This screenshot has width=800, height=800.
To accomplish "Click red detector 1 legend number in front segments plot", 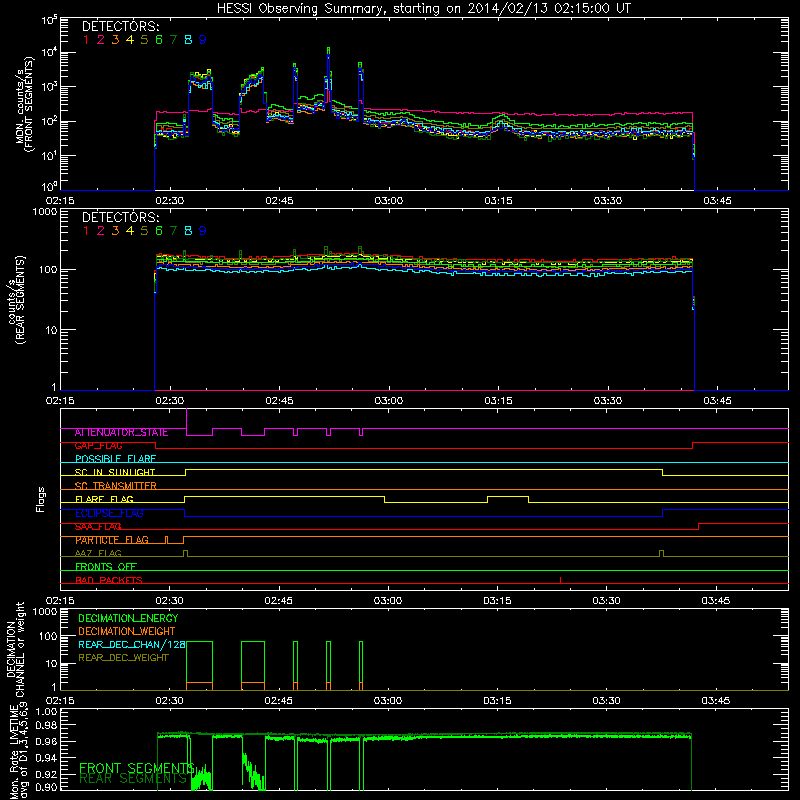I will click(86, 40).
